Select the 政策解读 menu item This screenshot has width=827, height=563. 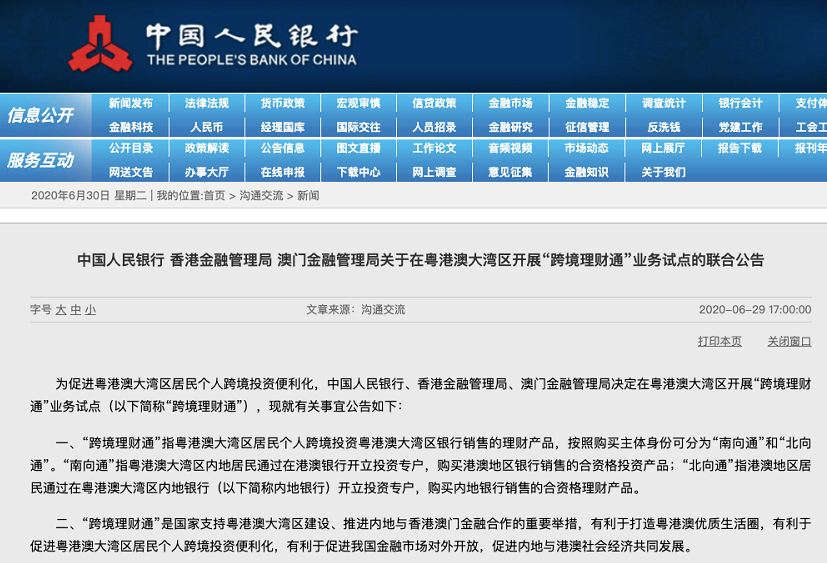tap(206, 148)
